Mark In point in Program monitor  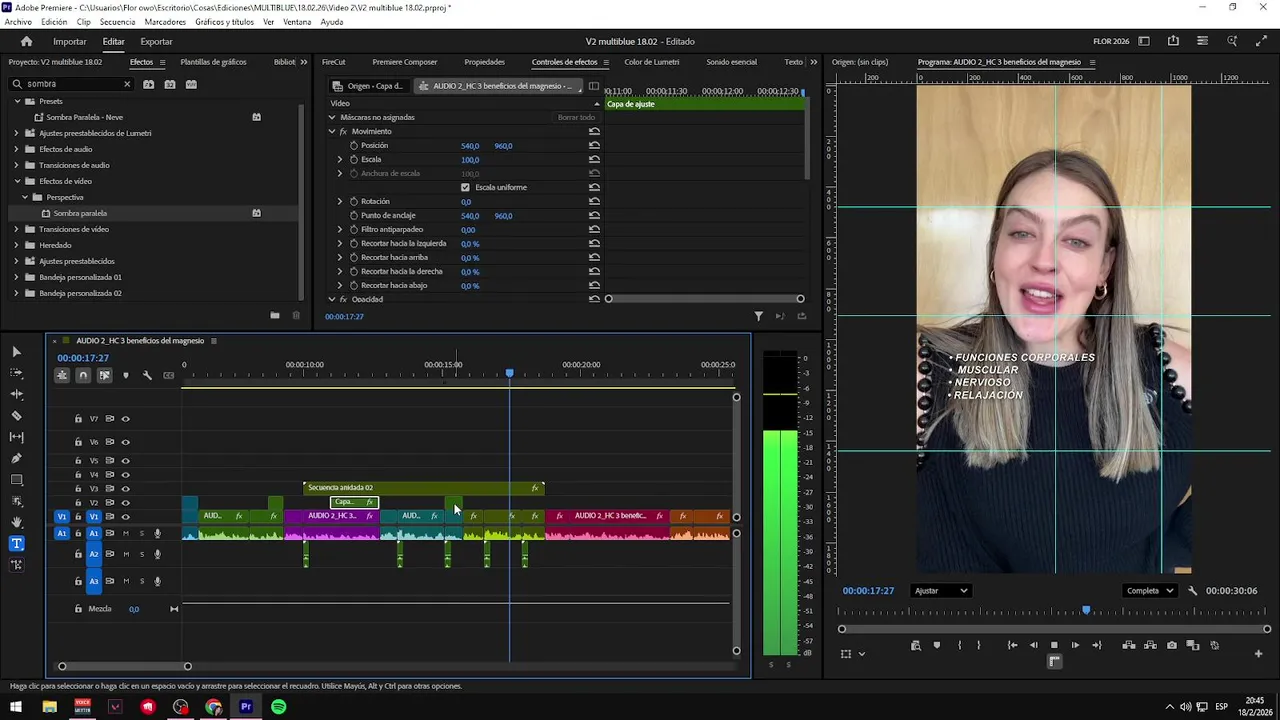tap(960, 645)
